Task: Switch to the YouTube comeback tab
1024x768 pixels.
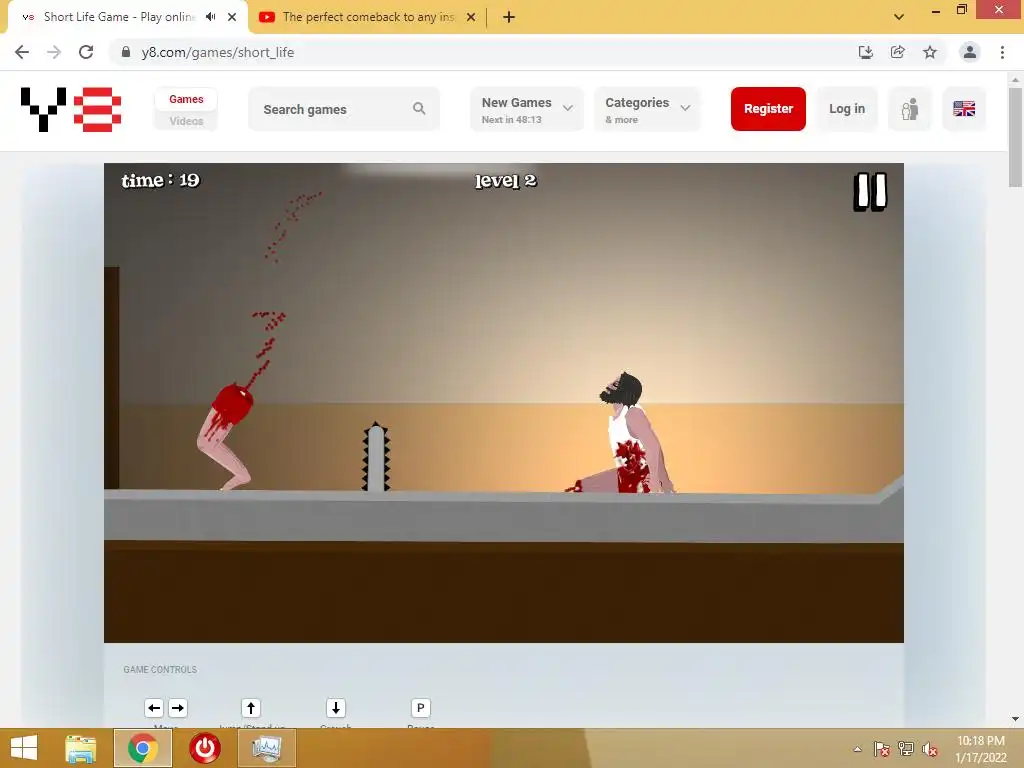Action: click(x=367, y=17)
